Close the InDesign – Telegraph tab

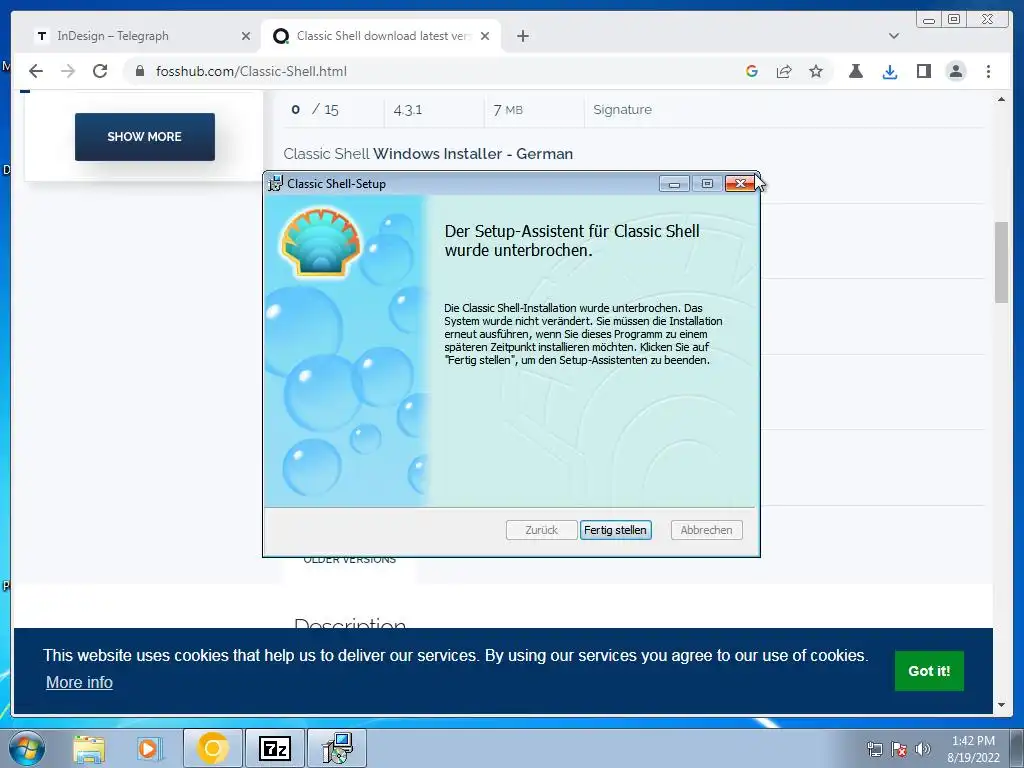tap(246, 36)
